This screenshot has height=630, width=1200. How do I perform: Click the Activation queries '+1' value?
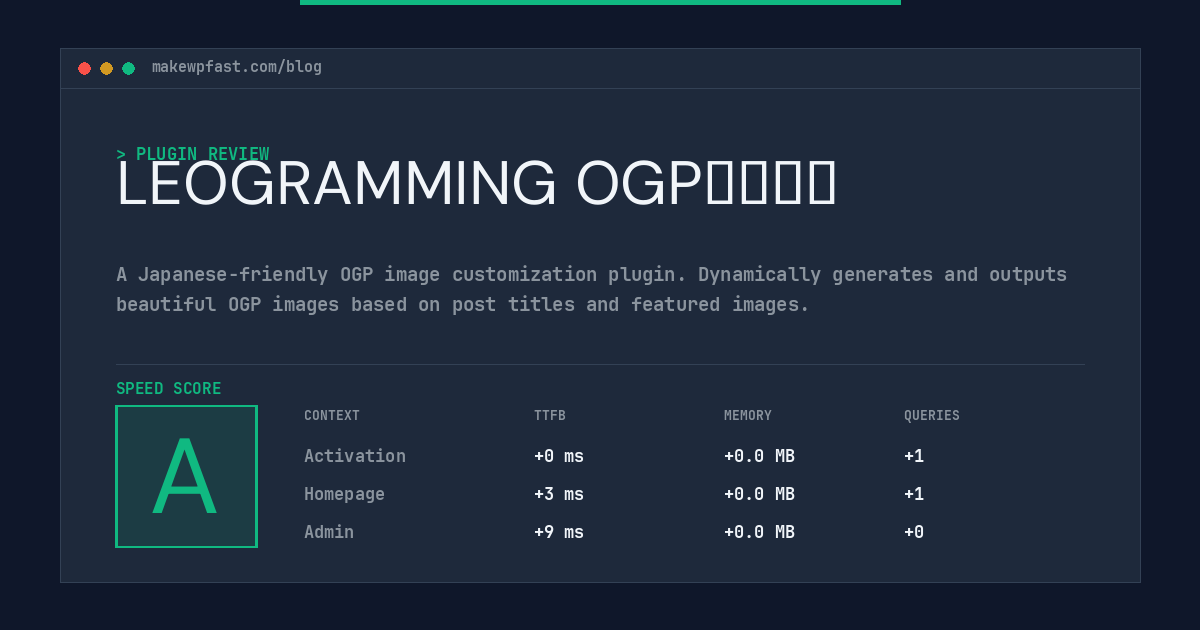914,456
